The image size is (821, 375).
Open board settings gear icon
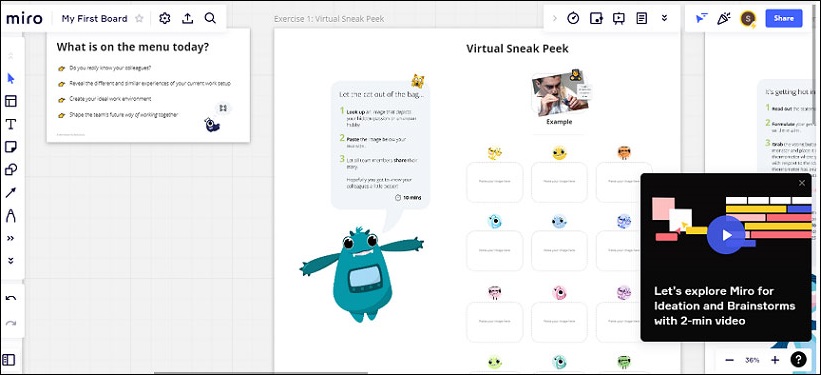pyautogui.click(x=165, y=18)
